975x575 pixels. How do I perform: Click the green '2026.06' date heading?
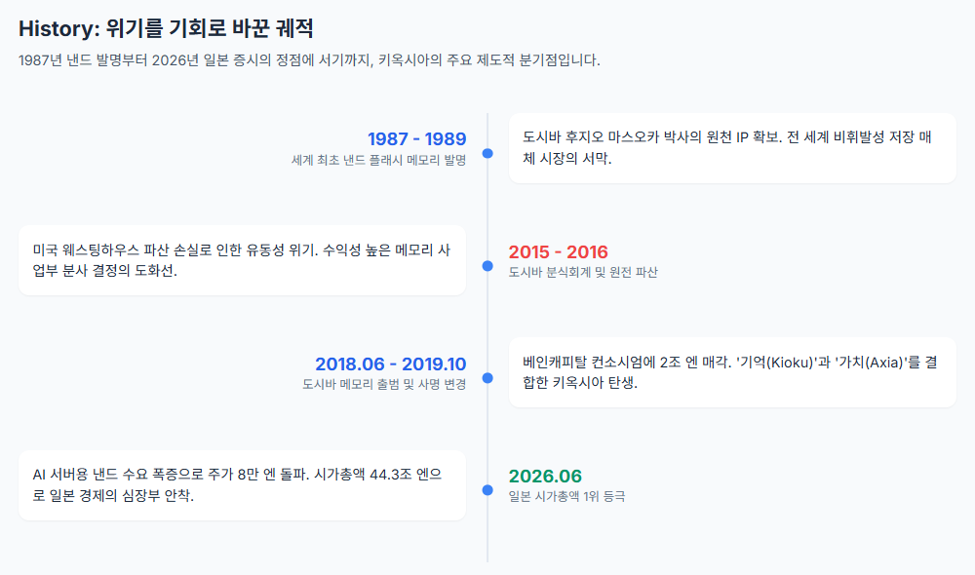pos(545,476)
